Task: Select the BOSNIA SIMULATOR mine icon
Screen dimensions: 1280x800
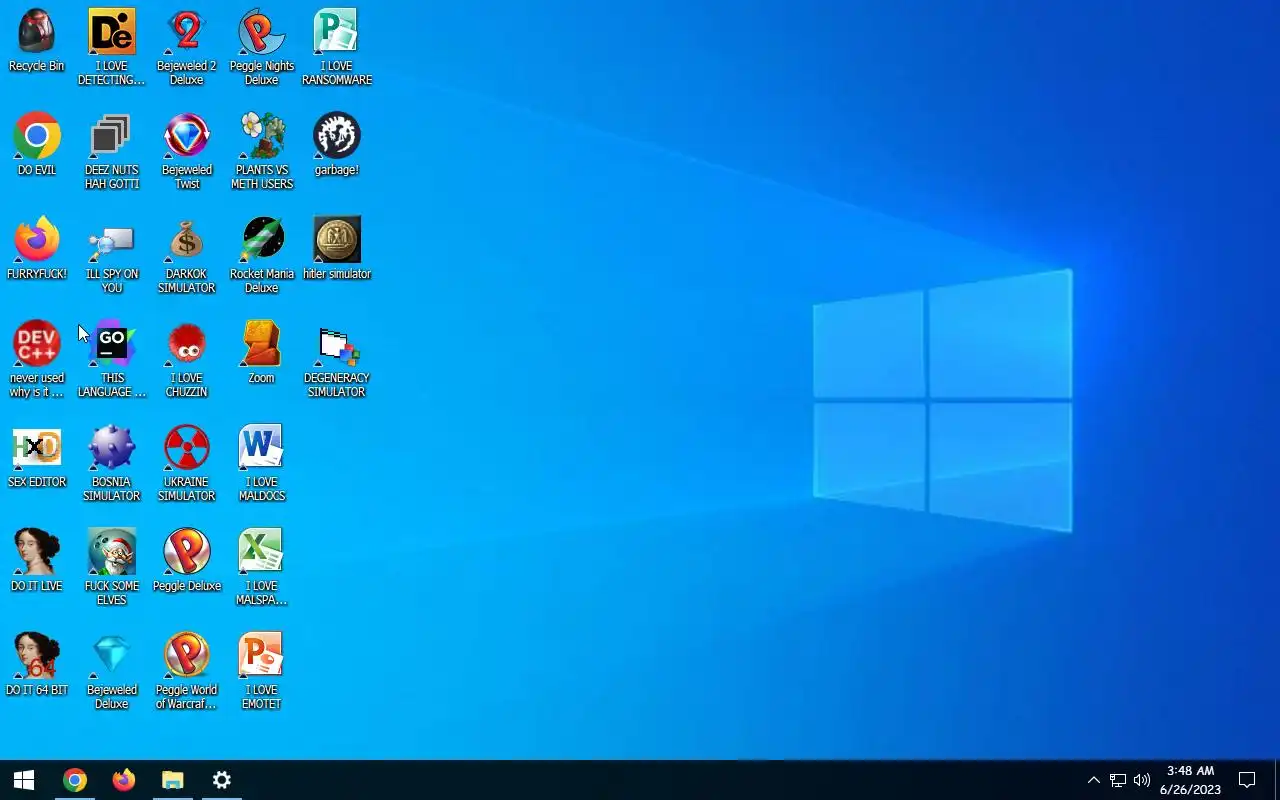Action: (x=112, y=447)
